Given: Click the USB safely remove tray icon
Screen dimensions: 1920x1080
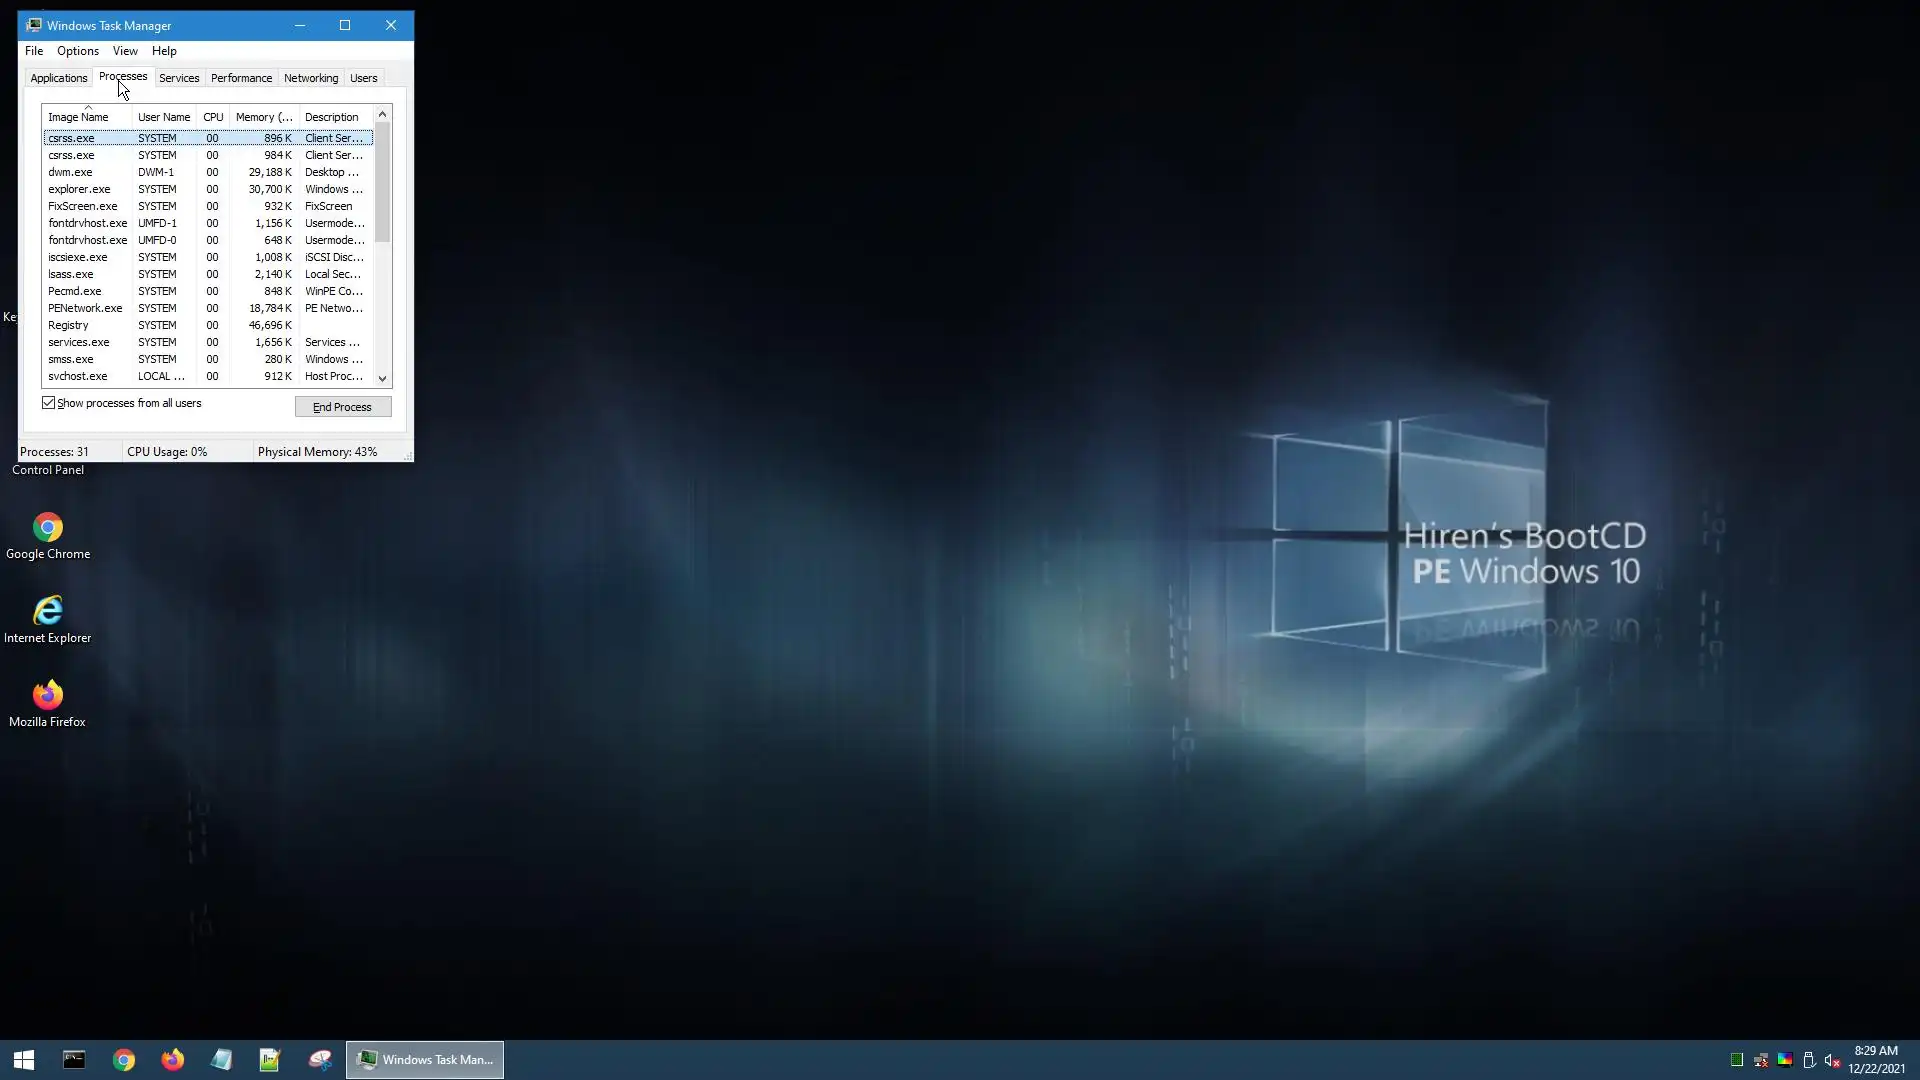Looking at the screenshot, I should (x=1809, y=1061).
